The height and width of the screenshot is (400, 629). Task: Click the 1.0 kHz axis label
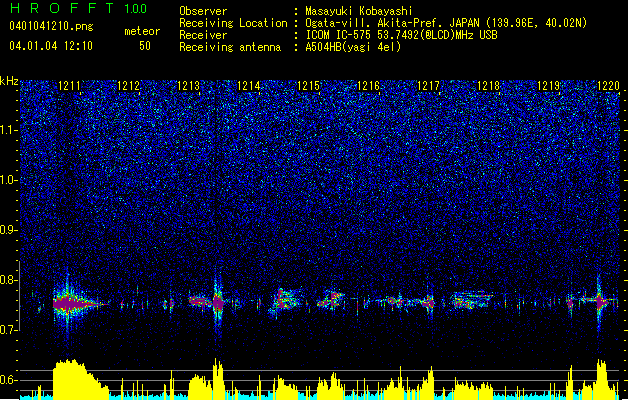pyautogui.click(x=9, y=180)
